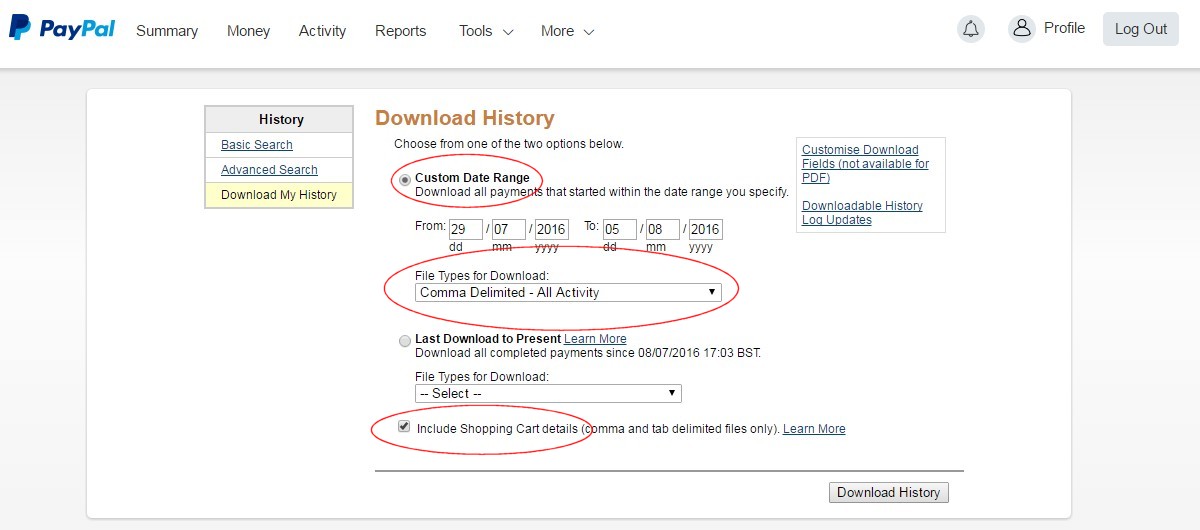Click Learn More beside Last Download to Present
The width and height of the screenshot is (1200, 530).
click(595, 339)
